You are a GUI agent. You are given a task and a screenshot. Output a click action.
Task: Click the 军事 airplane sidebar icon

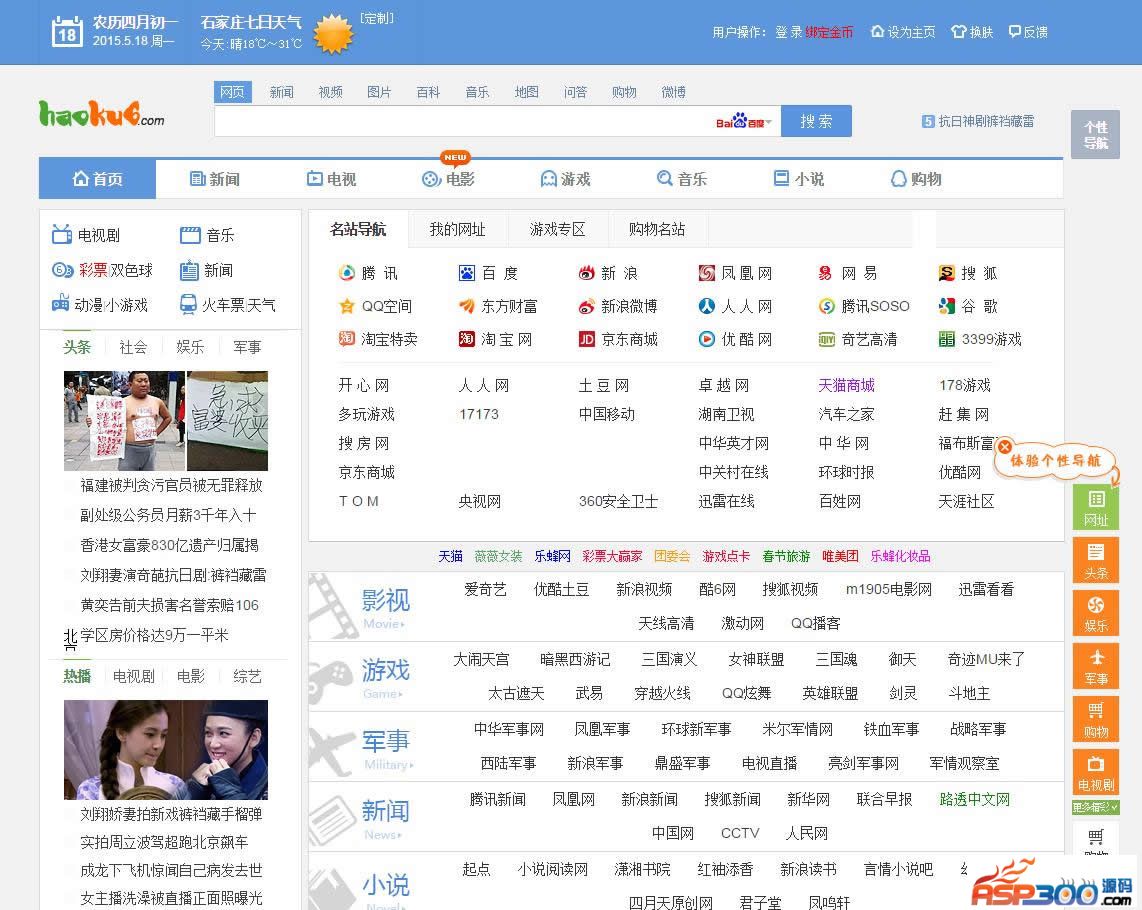(x=1096, y=666)
